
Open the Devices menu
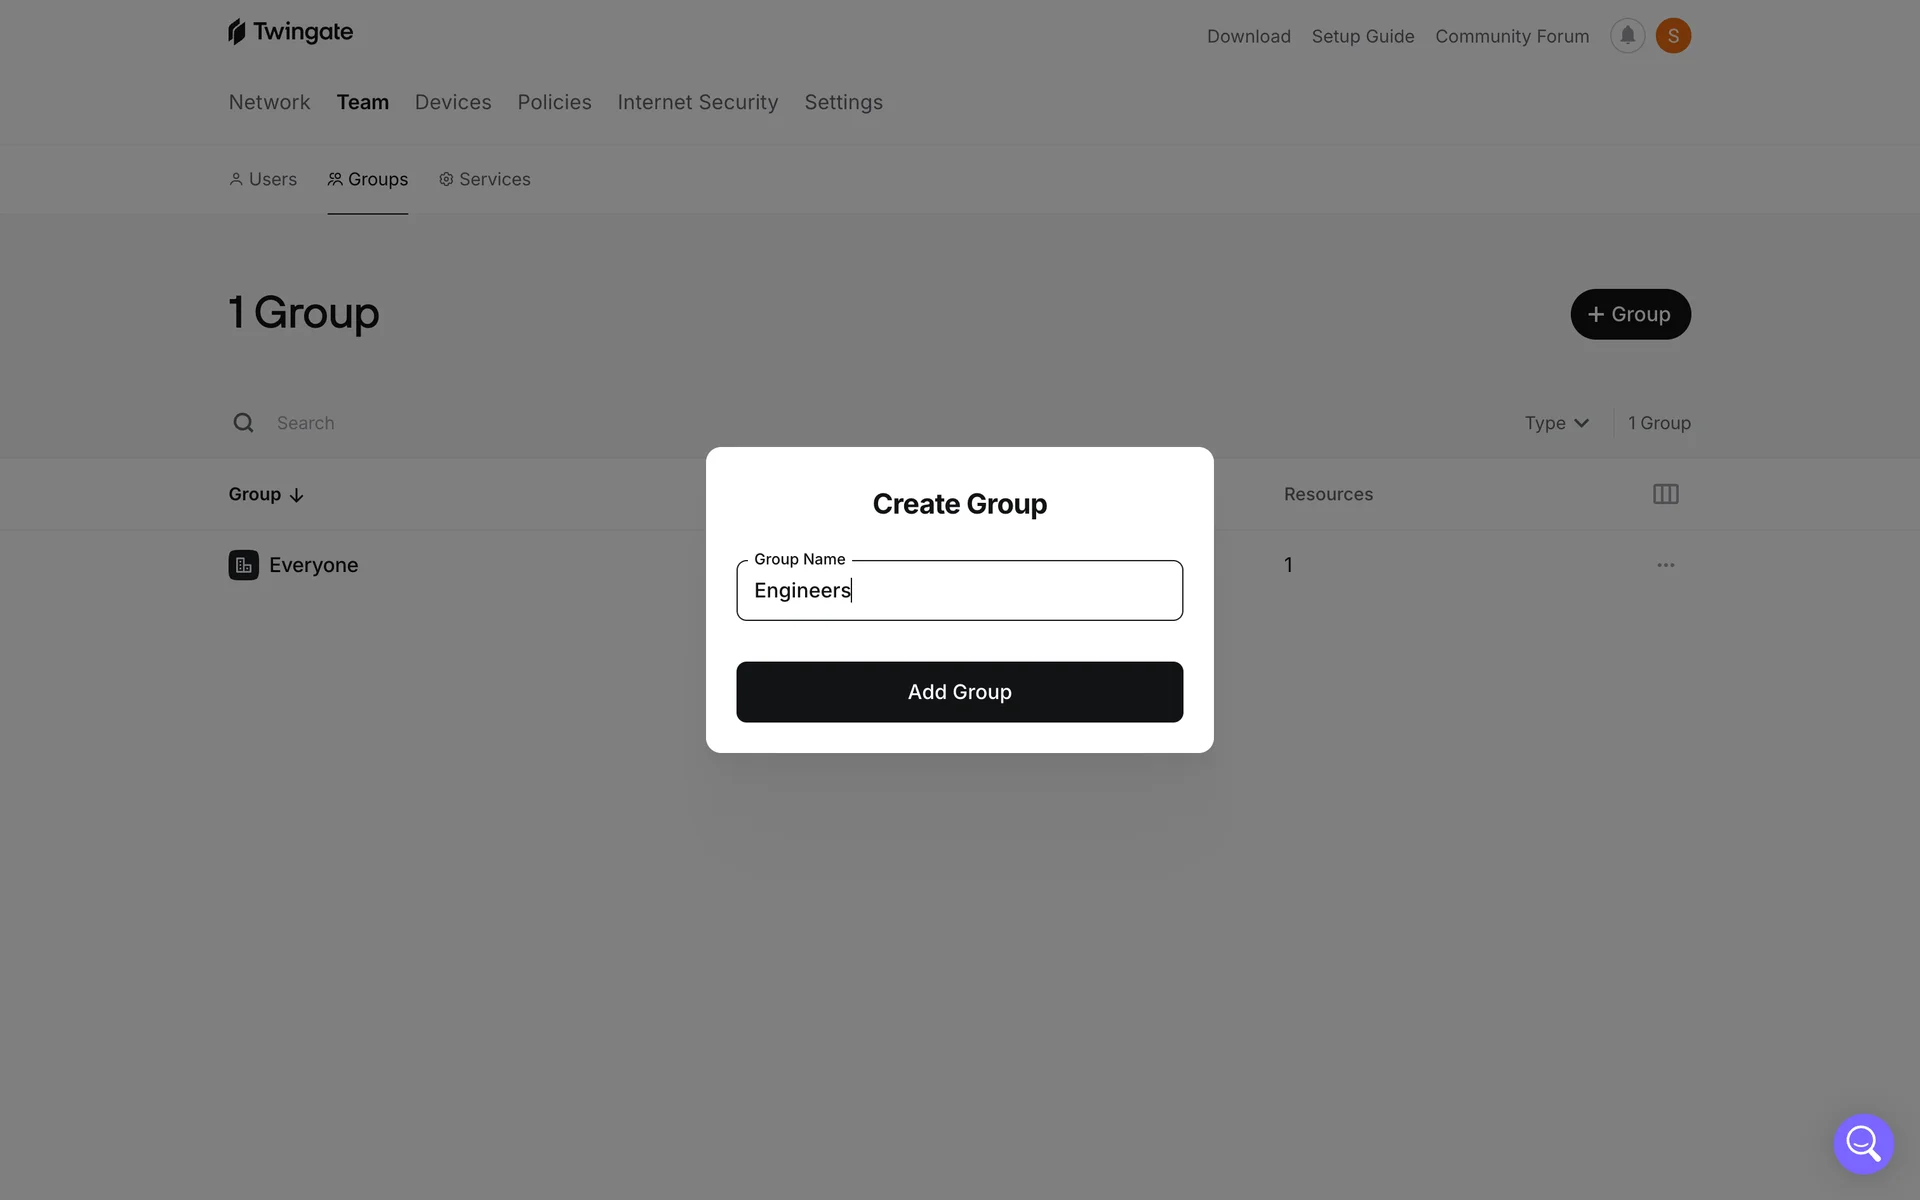click(453, 102)
